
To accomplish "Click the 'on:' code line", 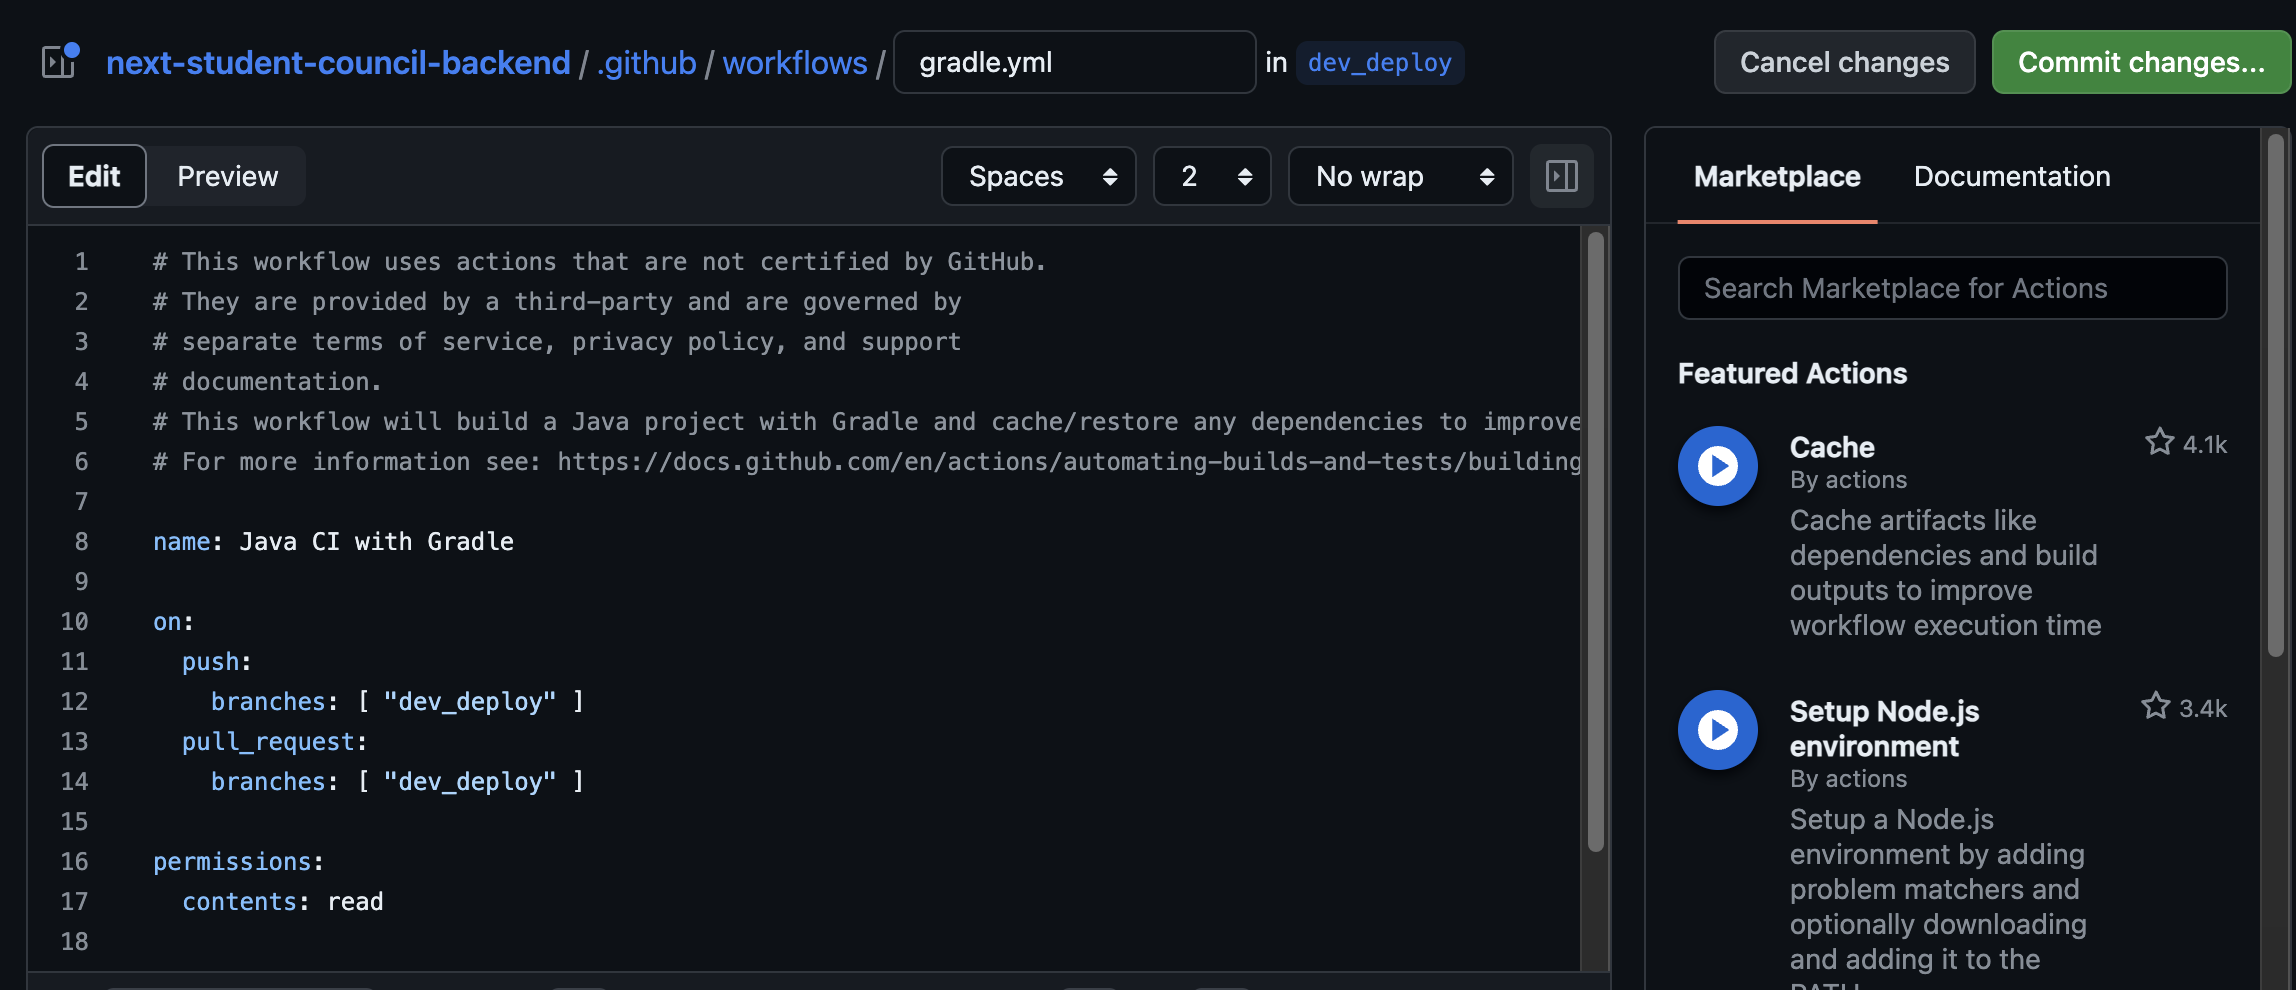I will pyautogui.click(x=173, y=621).
